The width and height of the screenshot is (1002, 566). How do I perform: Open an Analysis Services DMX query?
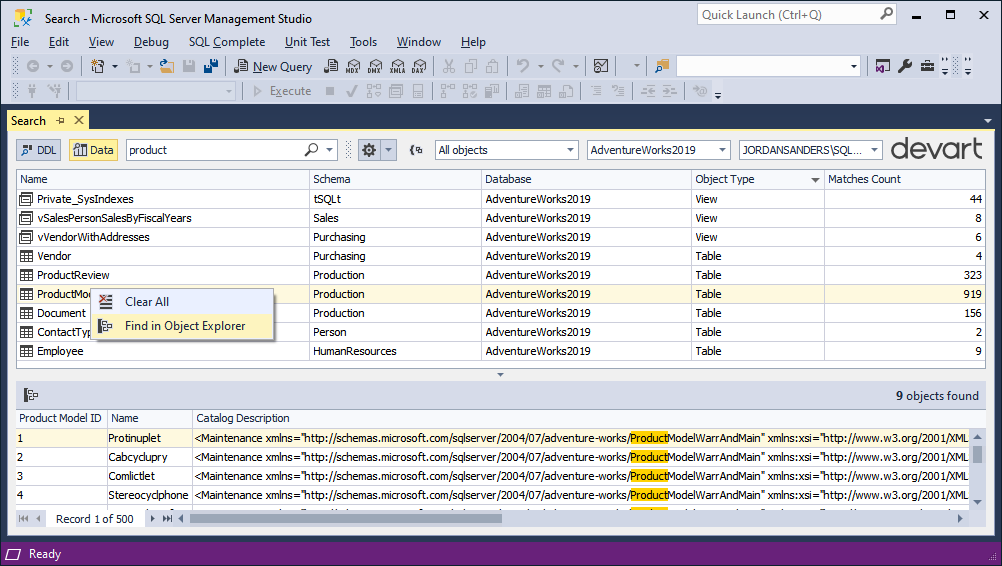(375, 66)
